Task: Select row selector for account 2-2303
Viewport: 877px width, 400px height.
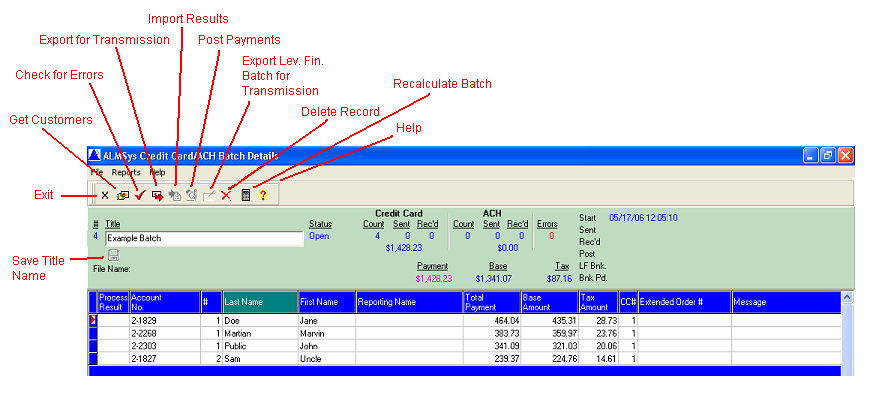Action: pos(93,346)
